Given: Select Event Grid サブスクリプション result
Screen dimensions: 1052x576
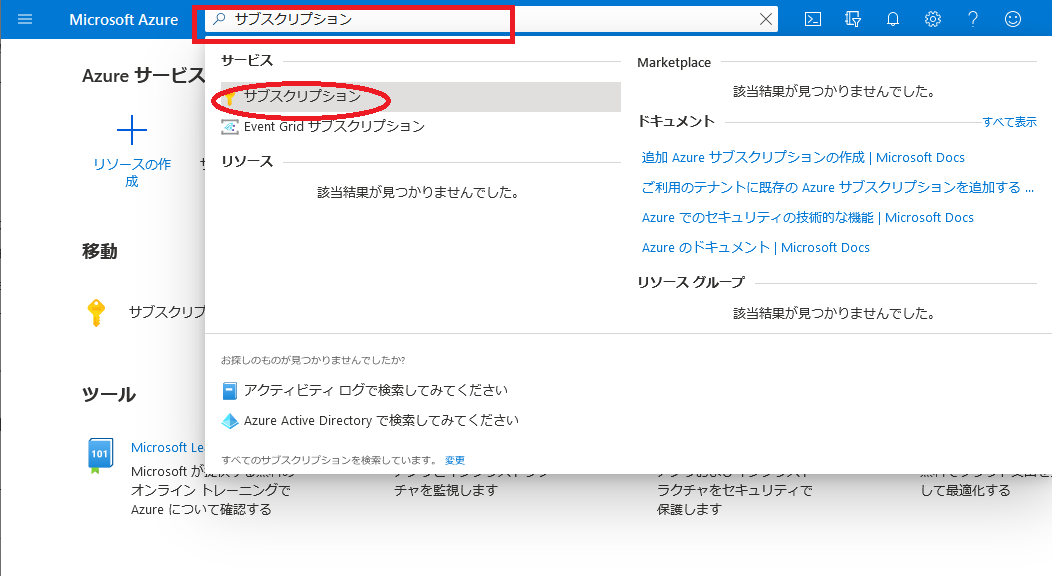Looking at the screenshot, I should click(333, 127).
